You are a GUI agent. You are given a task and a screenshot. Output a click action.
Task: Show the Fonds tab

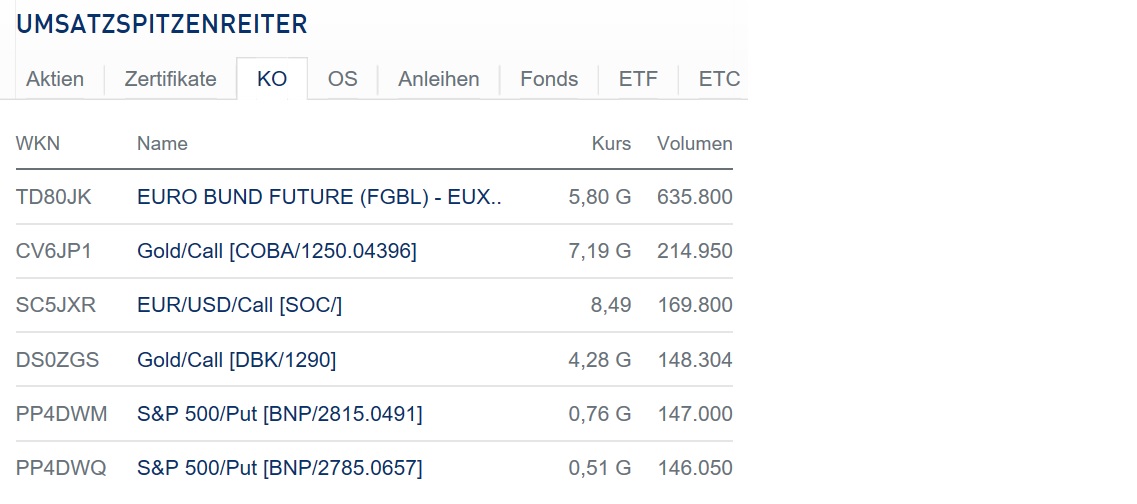pos(549,79)
